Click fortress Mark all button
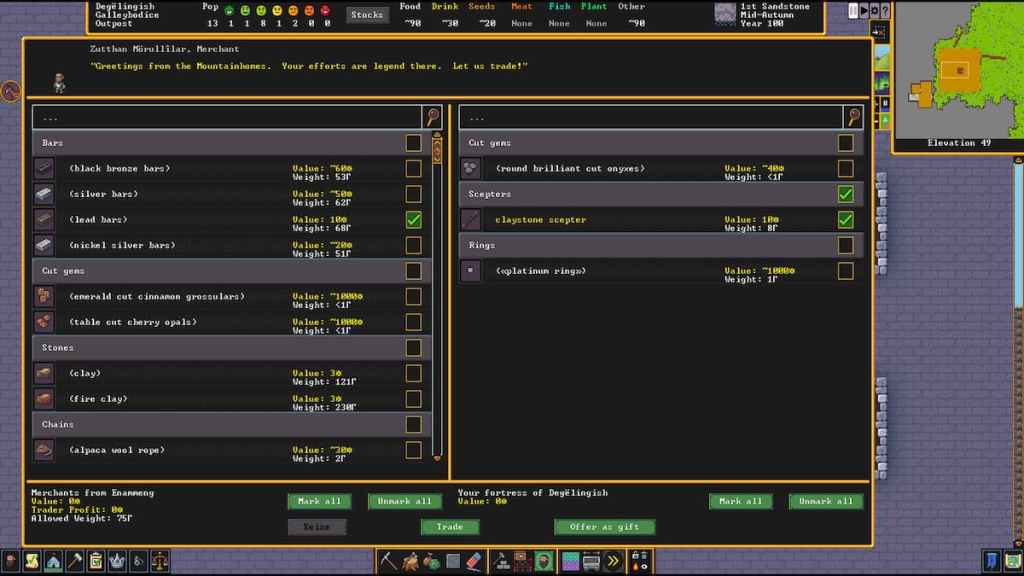Screen dimensions: 1024x576 (x=741, y=501)
